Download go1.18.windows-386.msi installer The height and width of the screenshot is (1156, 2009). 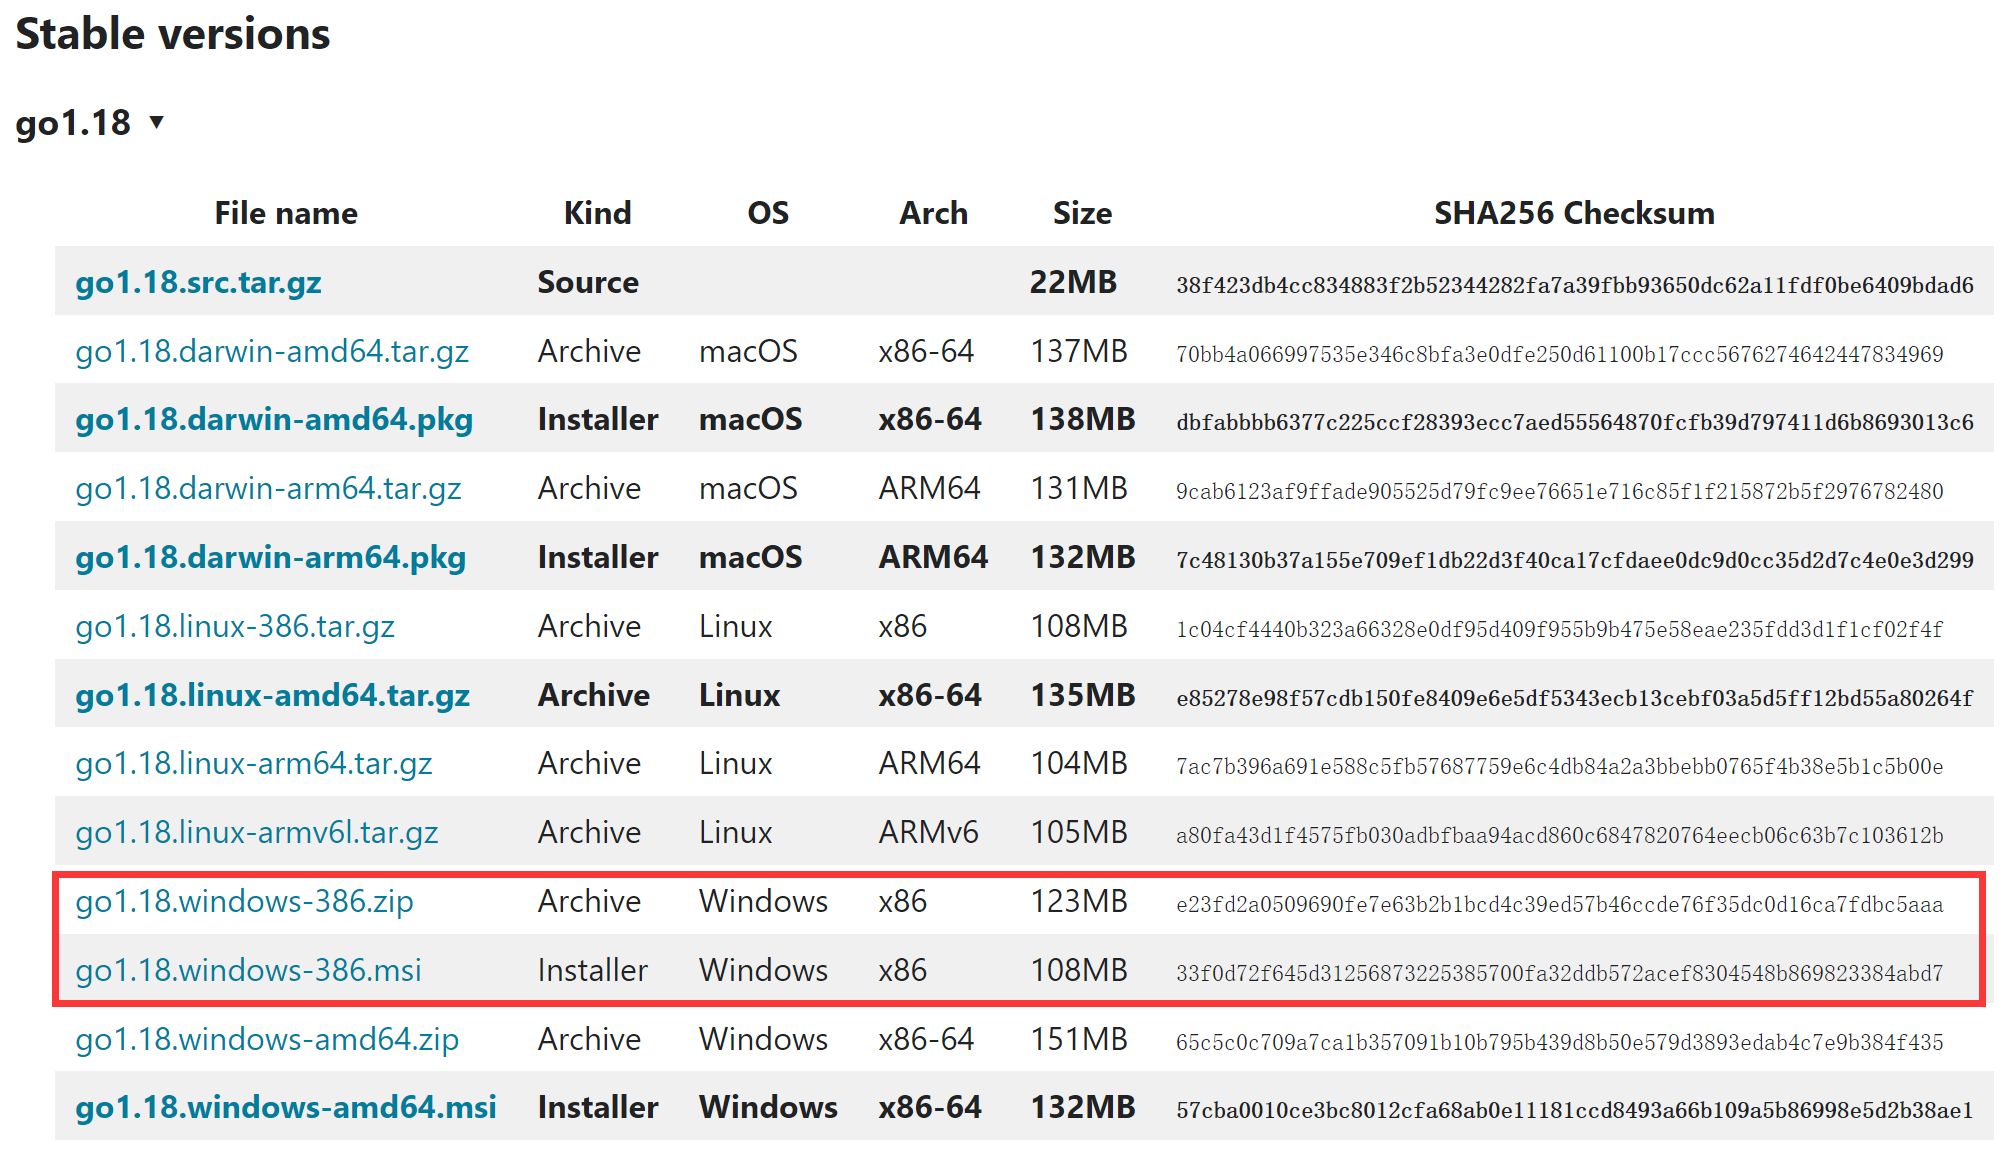coord(248,970)
